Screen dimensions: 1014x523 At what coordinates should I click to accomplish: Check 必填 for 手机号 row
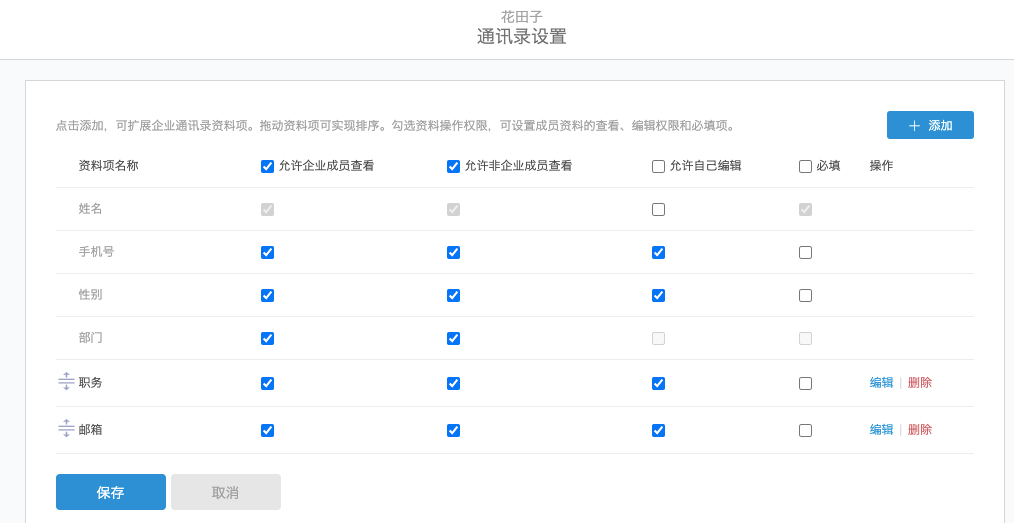pyautogui.click(x=805, y=252)
